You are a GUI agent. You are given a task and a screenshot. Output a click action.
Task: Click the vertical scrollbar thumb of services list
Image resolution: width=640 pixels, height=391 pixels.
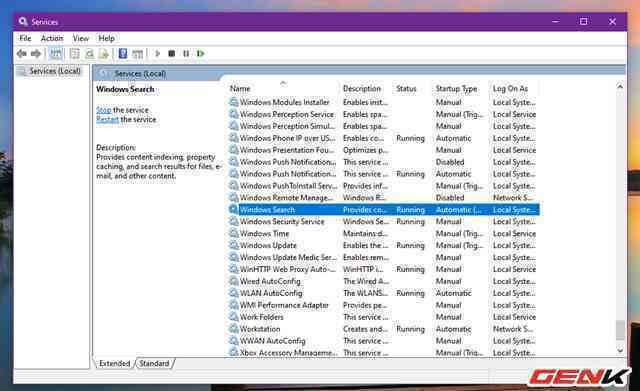(x=620, y=330)
